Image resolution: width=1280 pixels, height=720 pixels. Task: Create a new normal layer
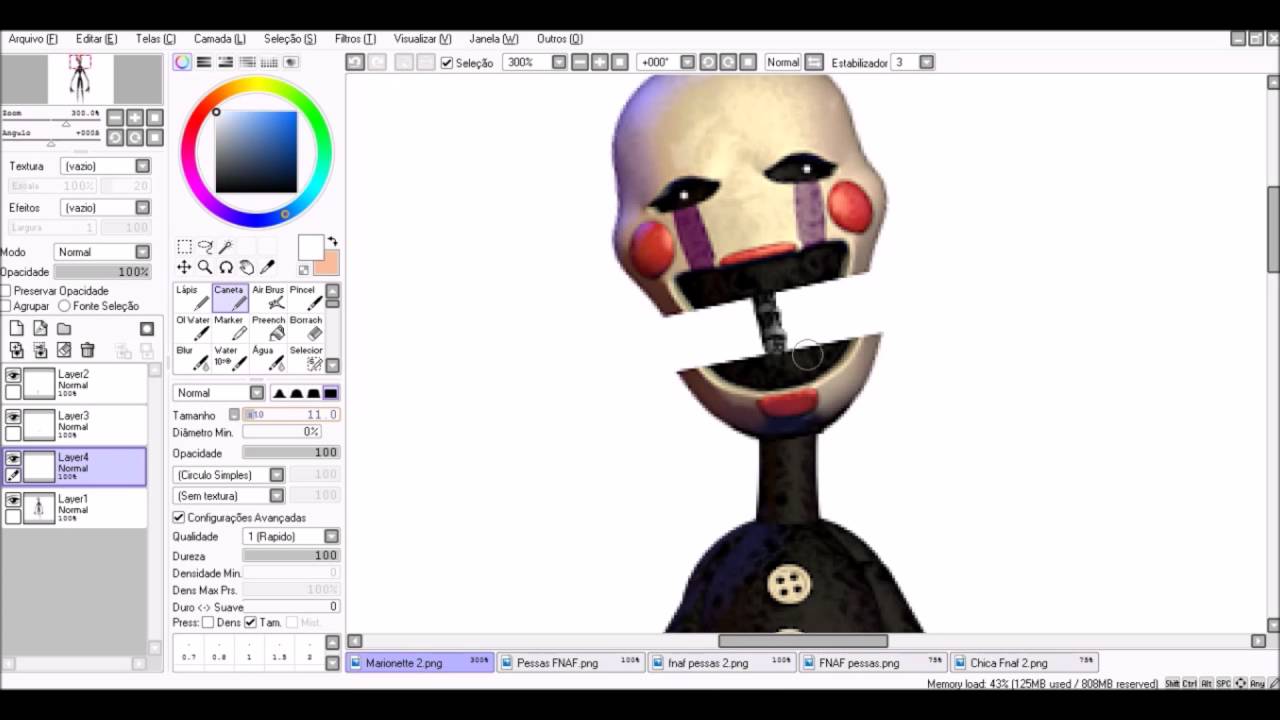click(16, 329)
